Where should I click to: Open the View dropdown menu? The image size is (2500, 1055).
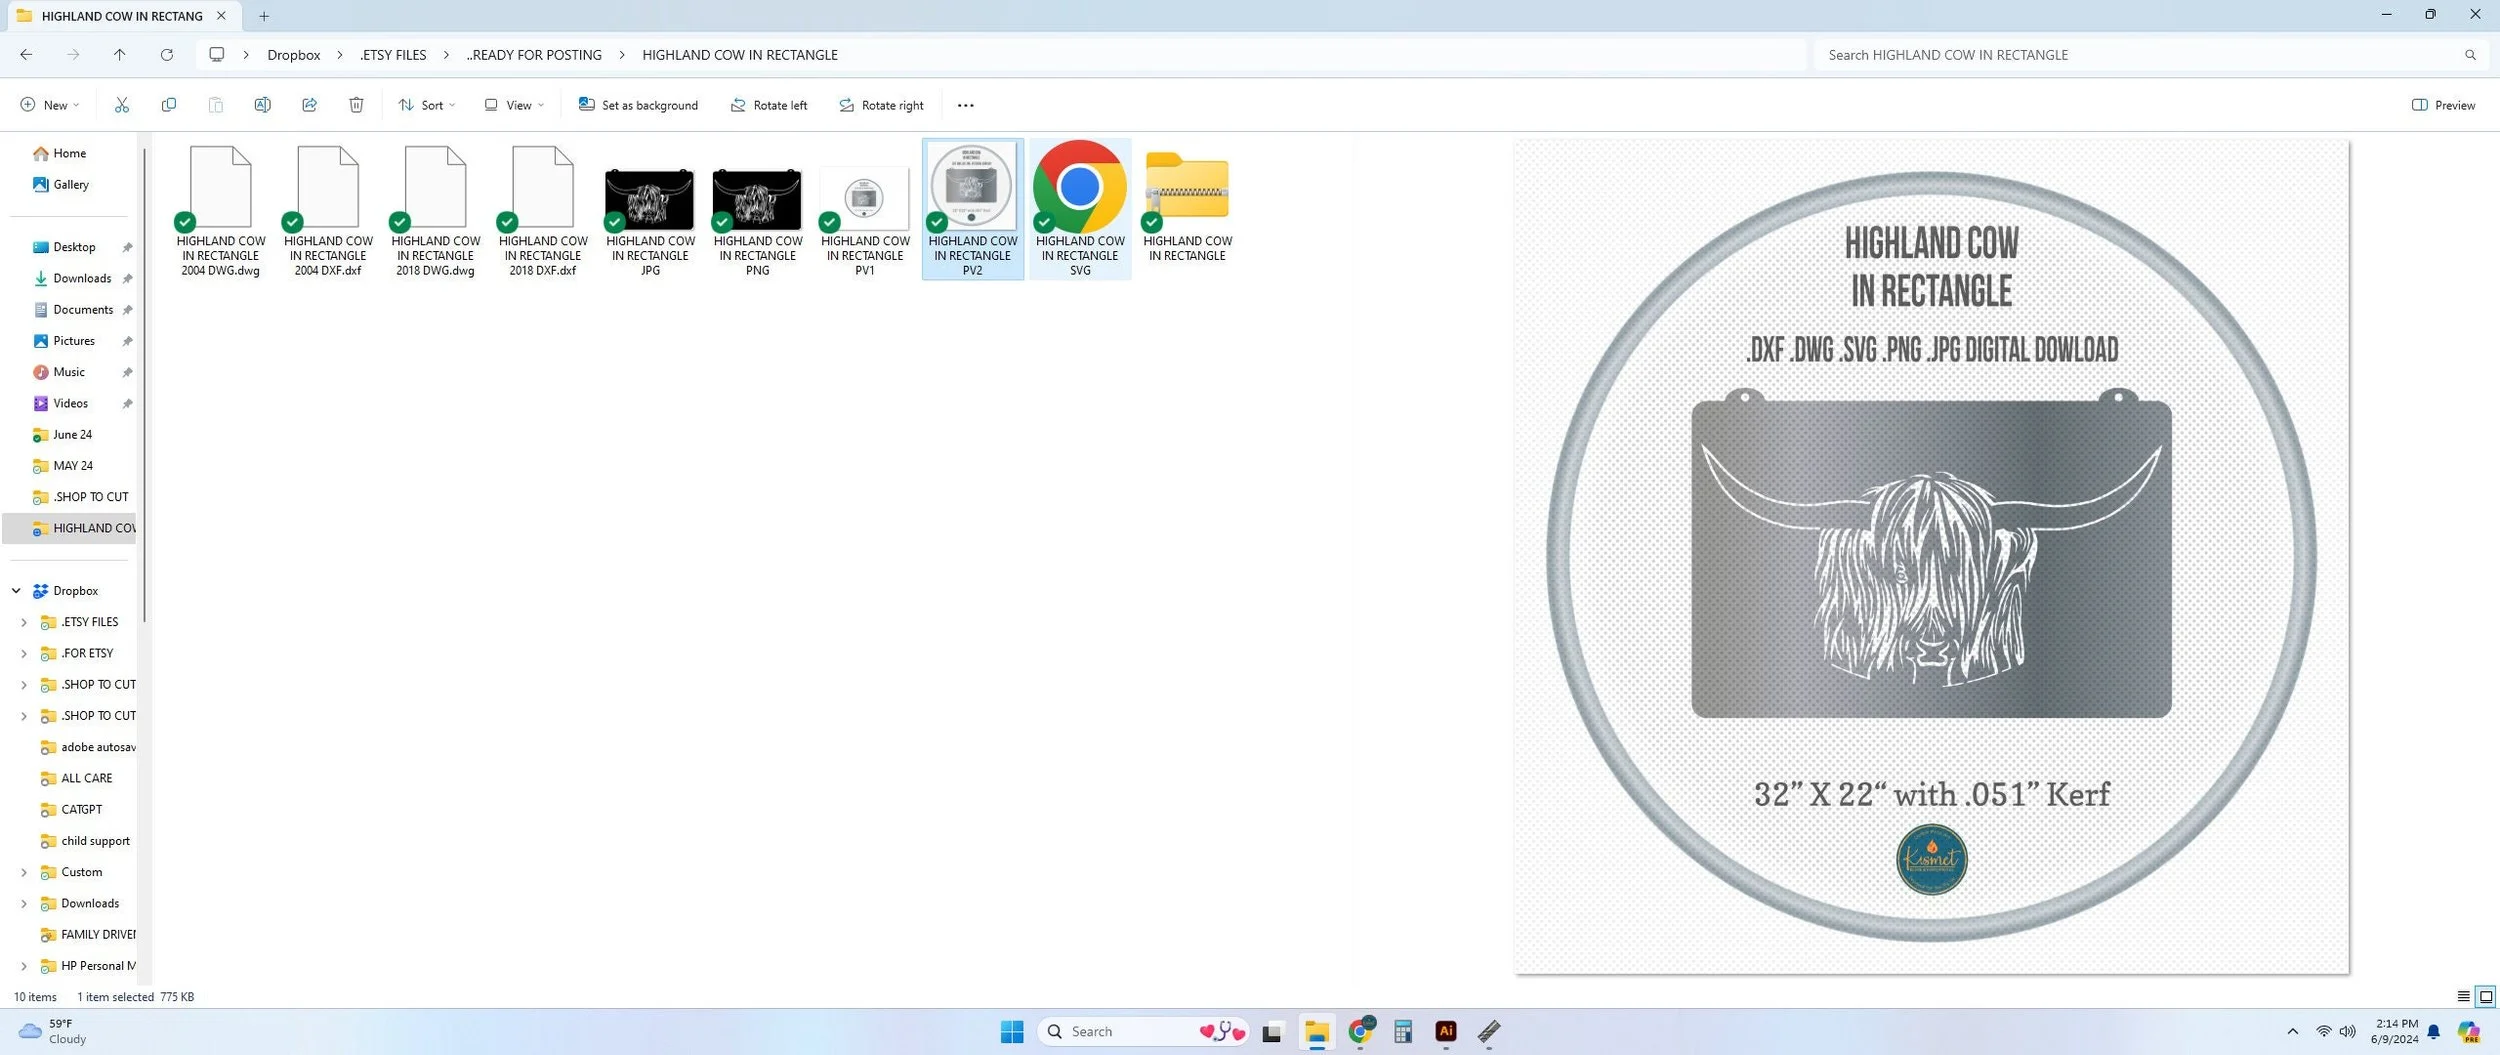[514, 105]
